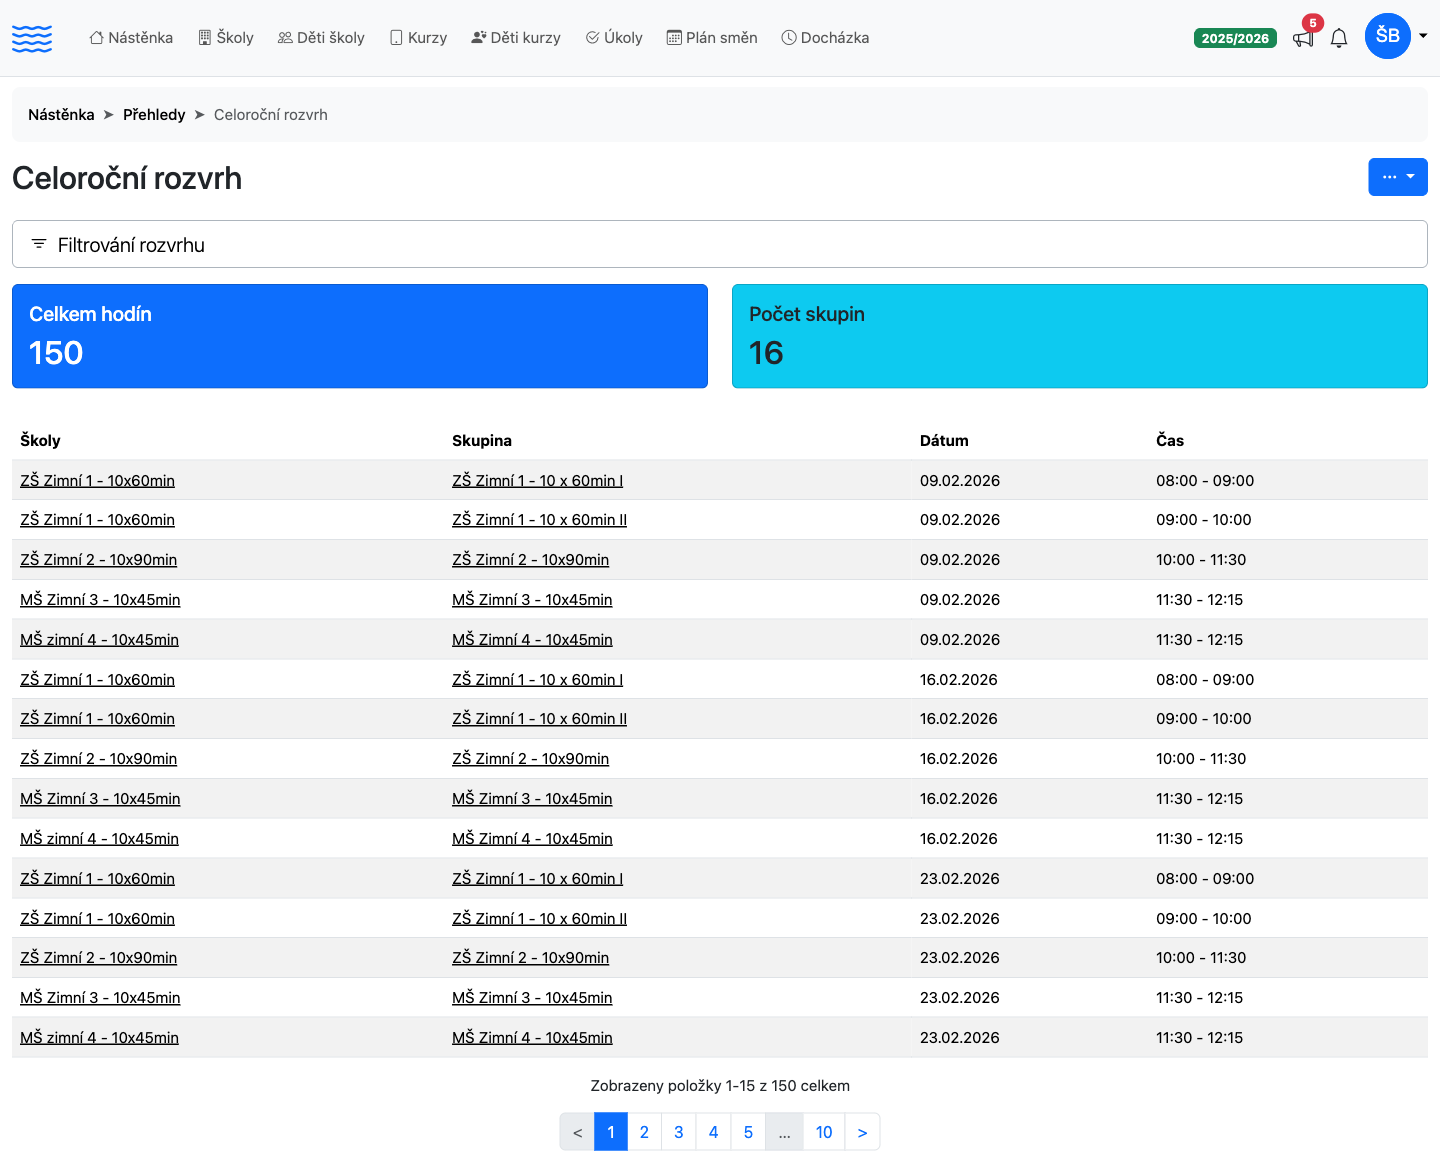Click the next page arrow

point(862,1132)
